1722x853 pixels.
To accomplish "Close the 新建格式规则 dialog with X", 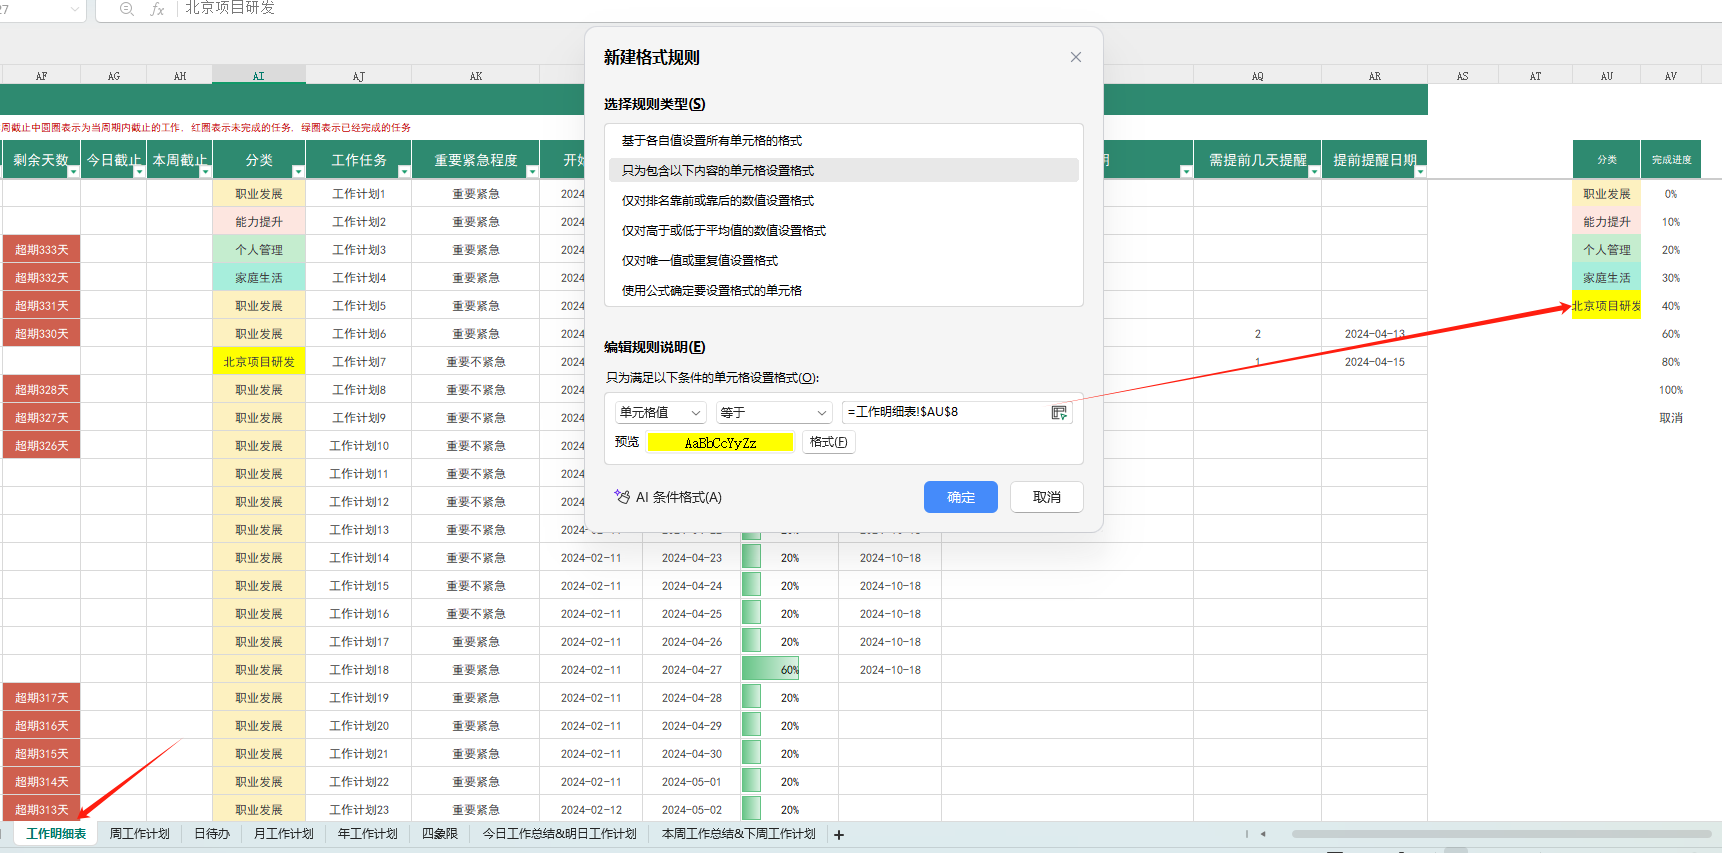I will click(1076, 57).
